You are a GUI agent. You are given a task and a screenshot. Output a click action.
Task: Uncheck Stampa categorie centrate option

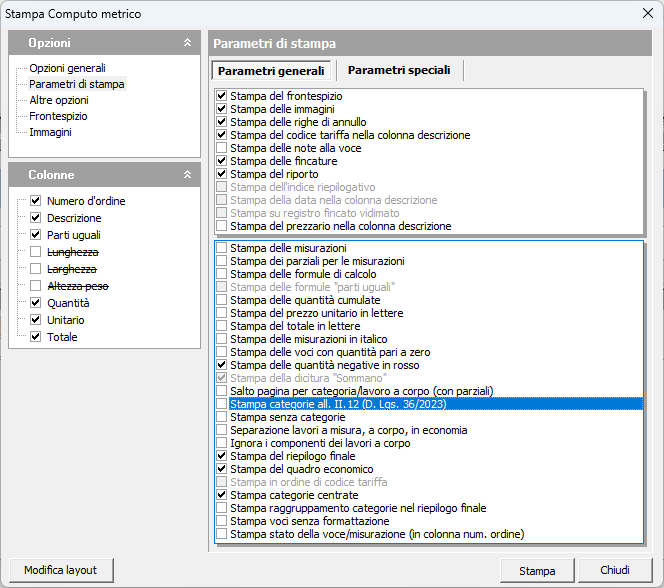pos(222,495)
